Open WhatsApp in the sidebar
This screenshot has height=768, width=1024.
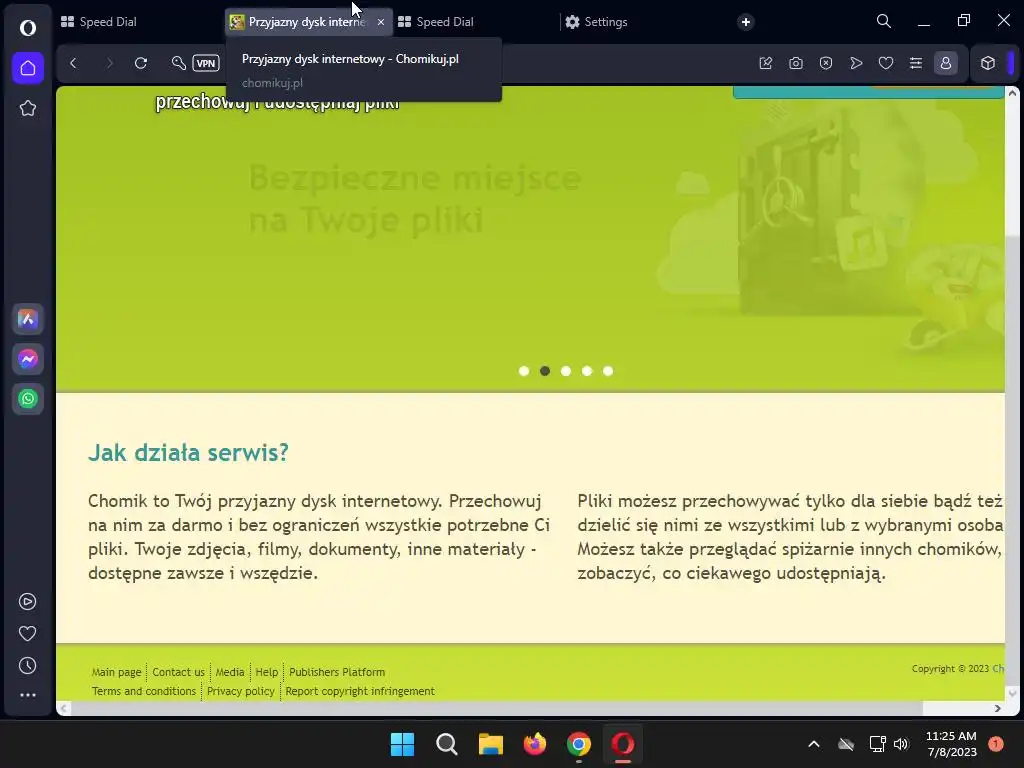[27, 398]
